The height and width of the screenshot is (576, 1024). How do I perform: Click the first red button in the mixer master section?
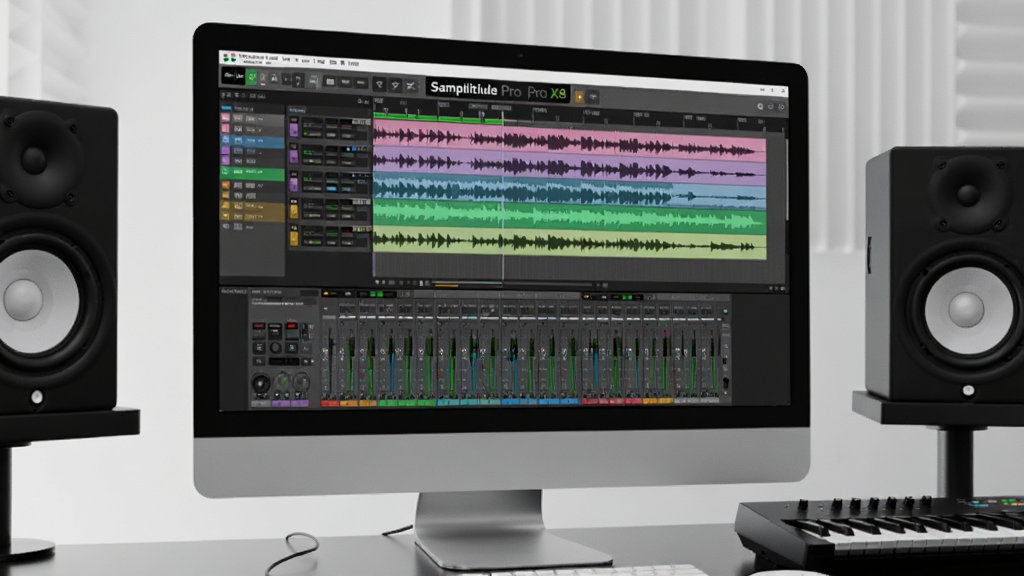[x=259, y=326]
